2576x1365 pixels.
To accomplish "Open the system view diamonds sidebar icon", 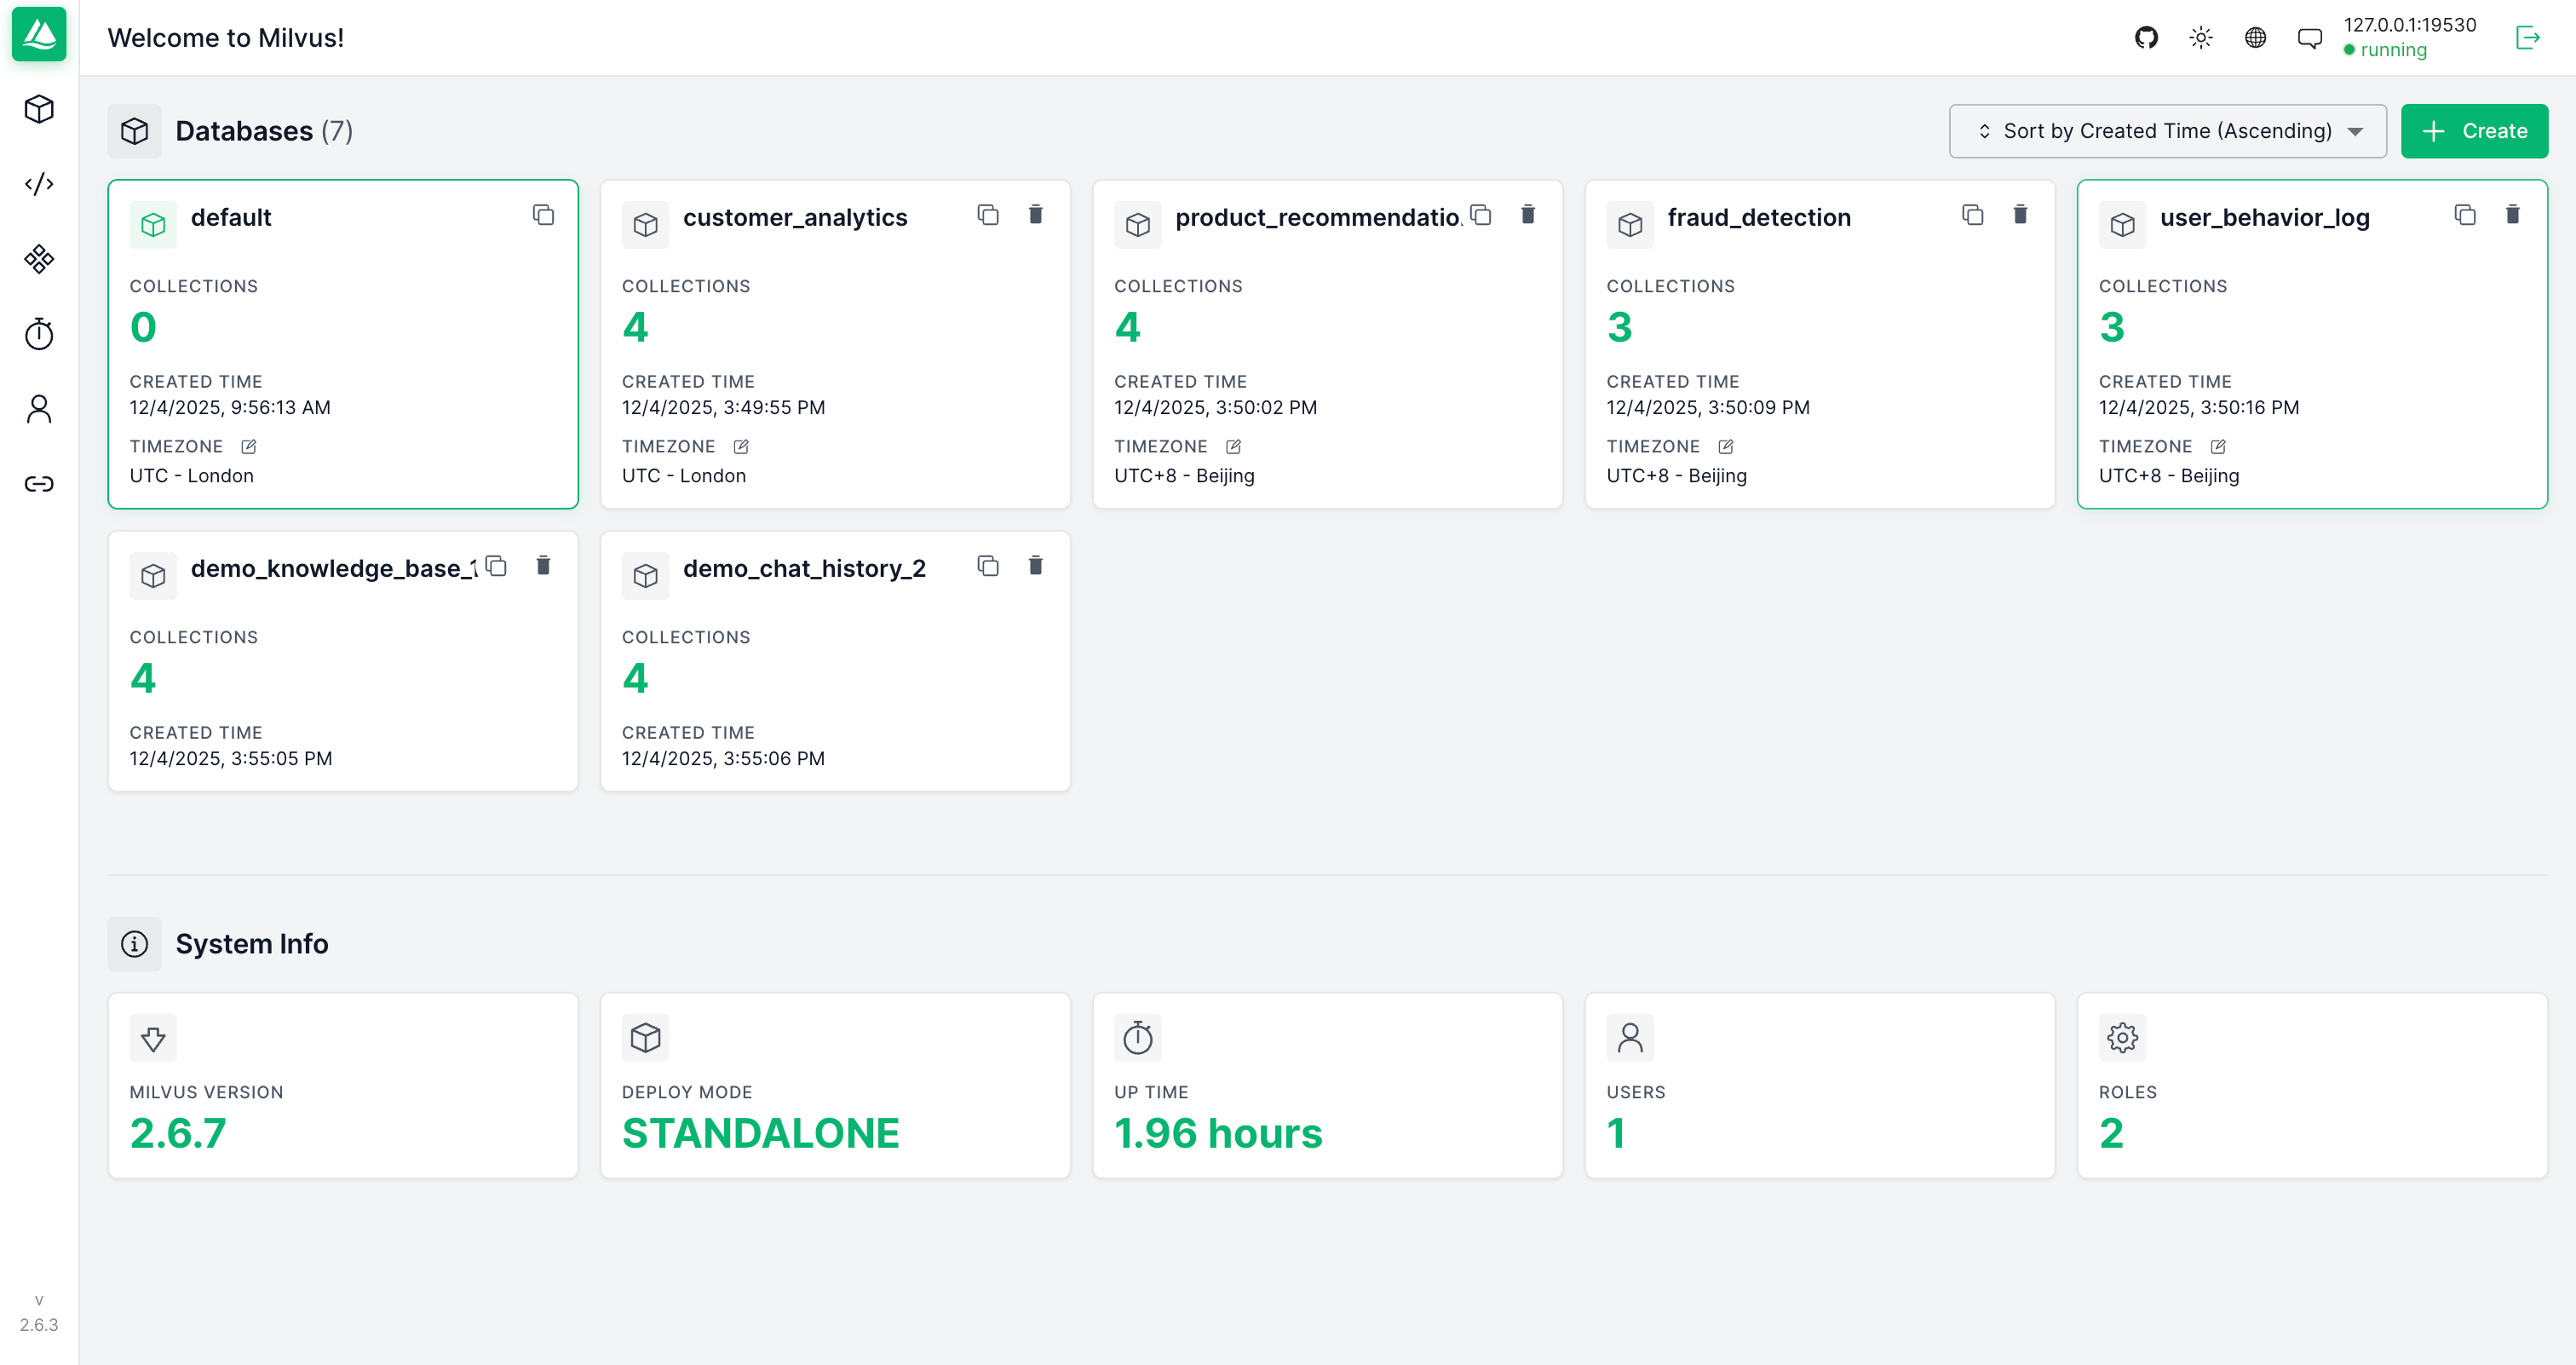I will click(x=39, y=259).
